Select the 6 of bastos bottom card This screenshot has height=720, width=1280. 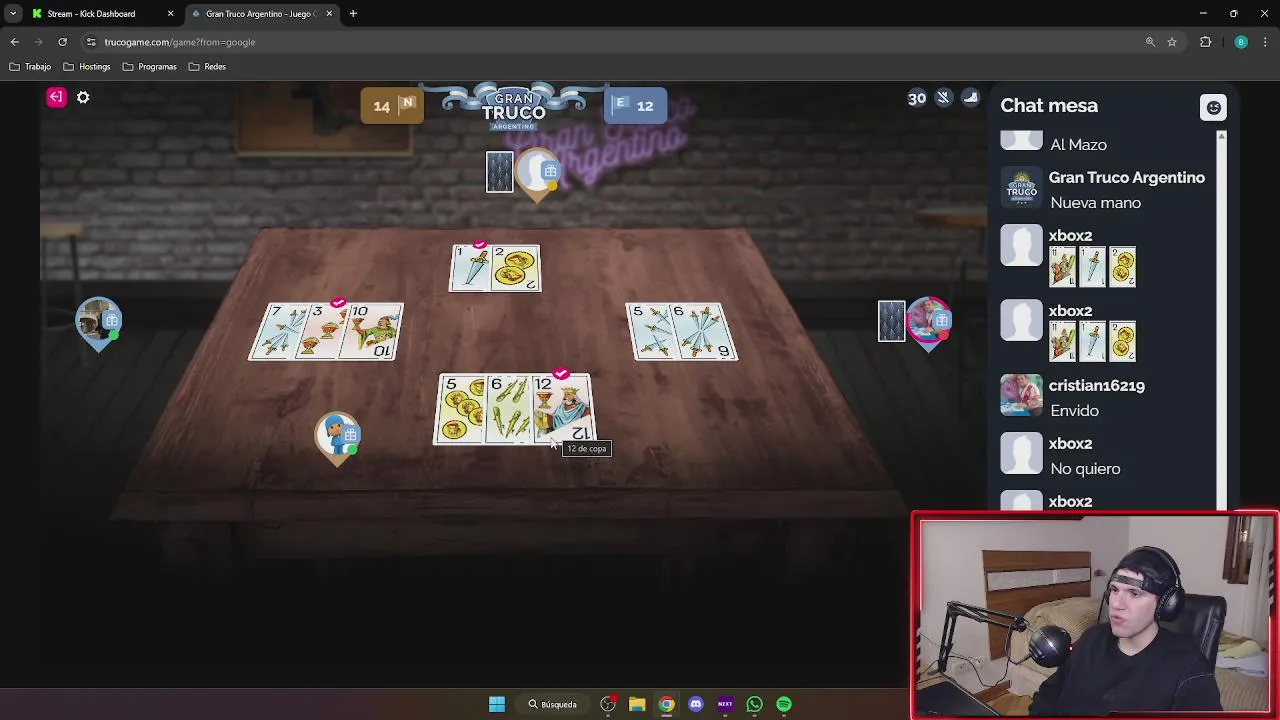click(507, 409)
